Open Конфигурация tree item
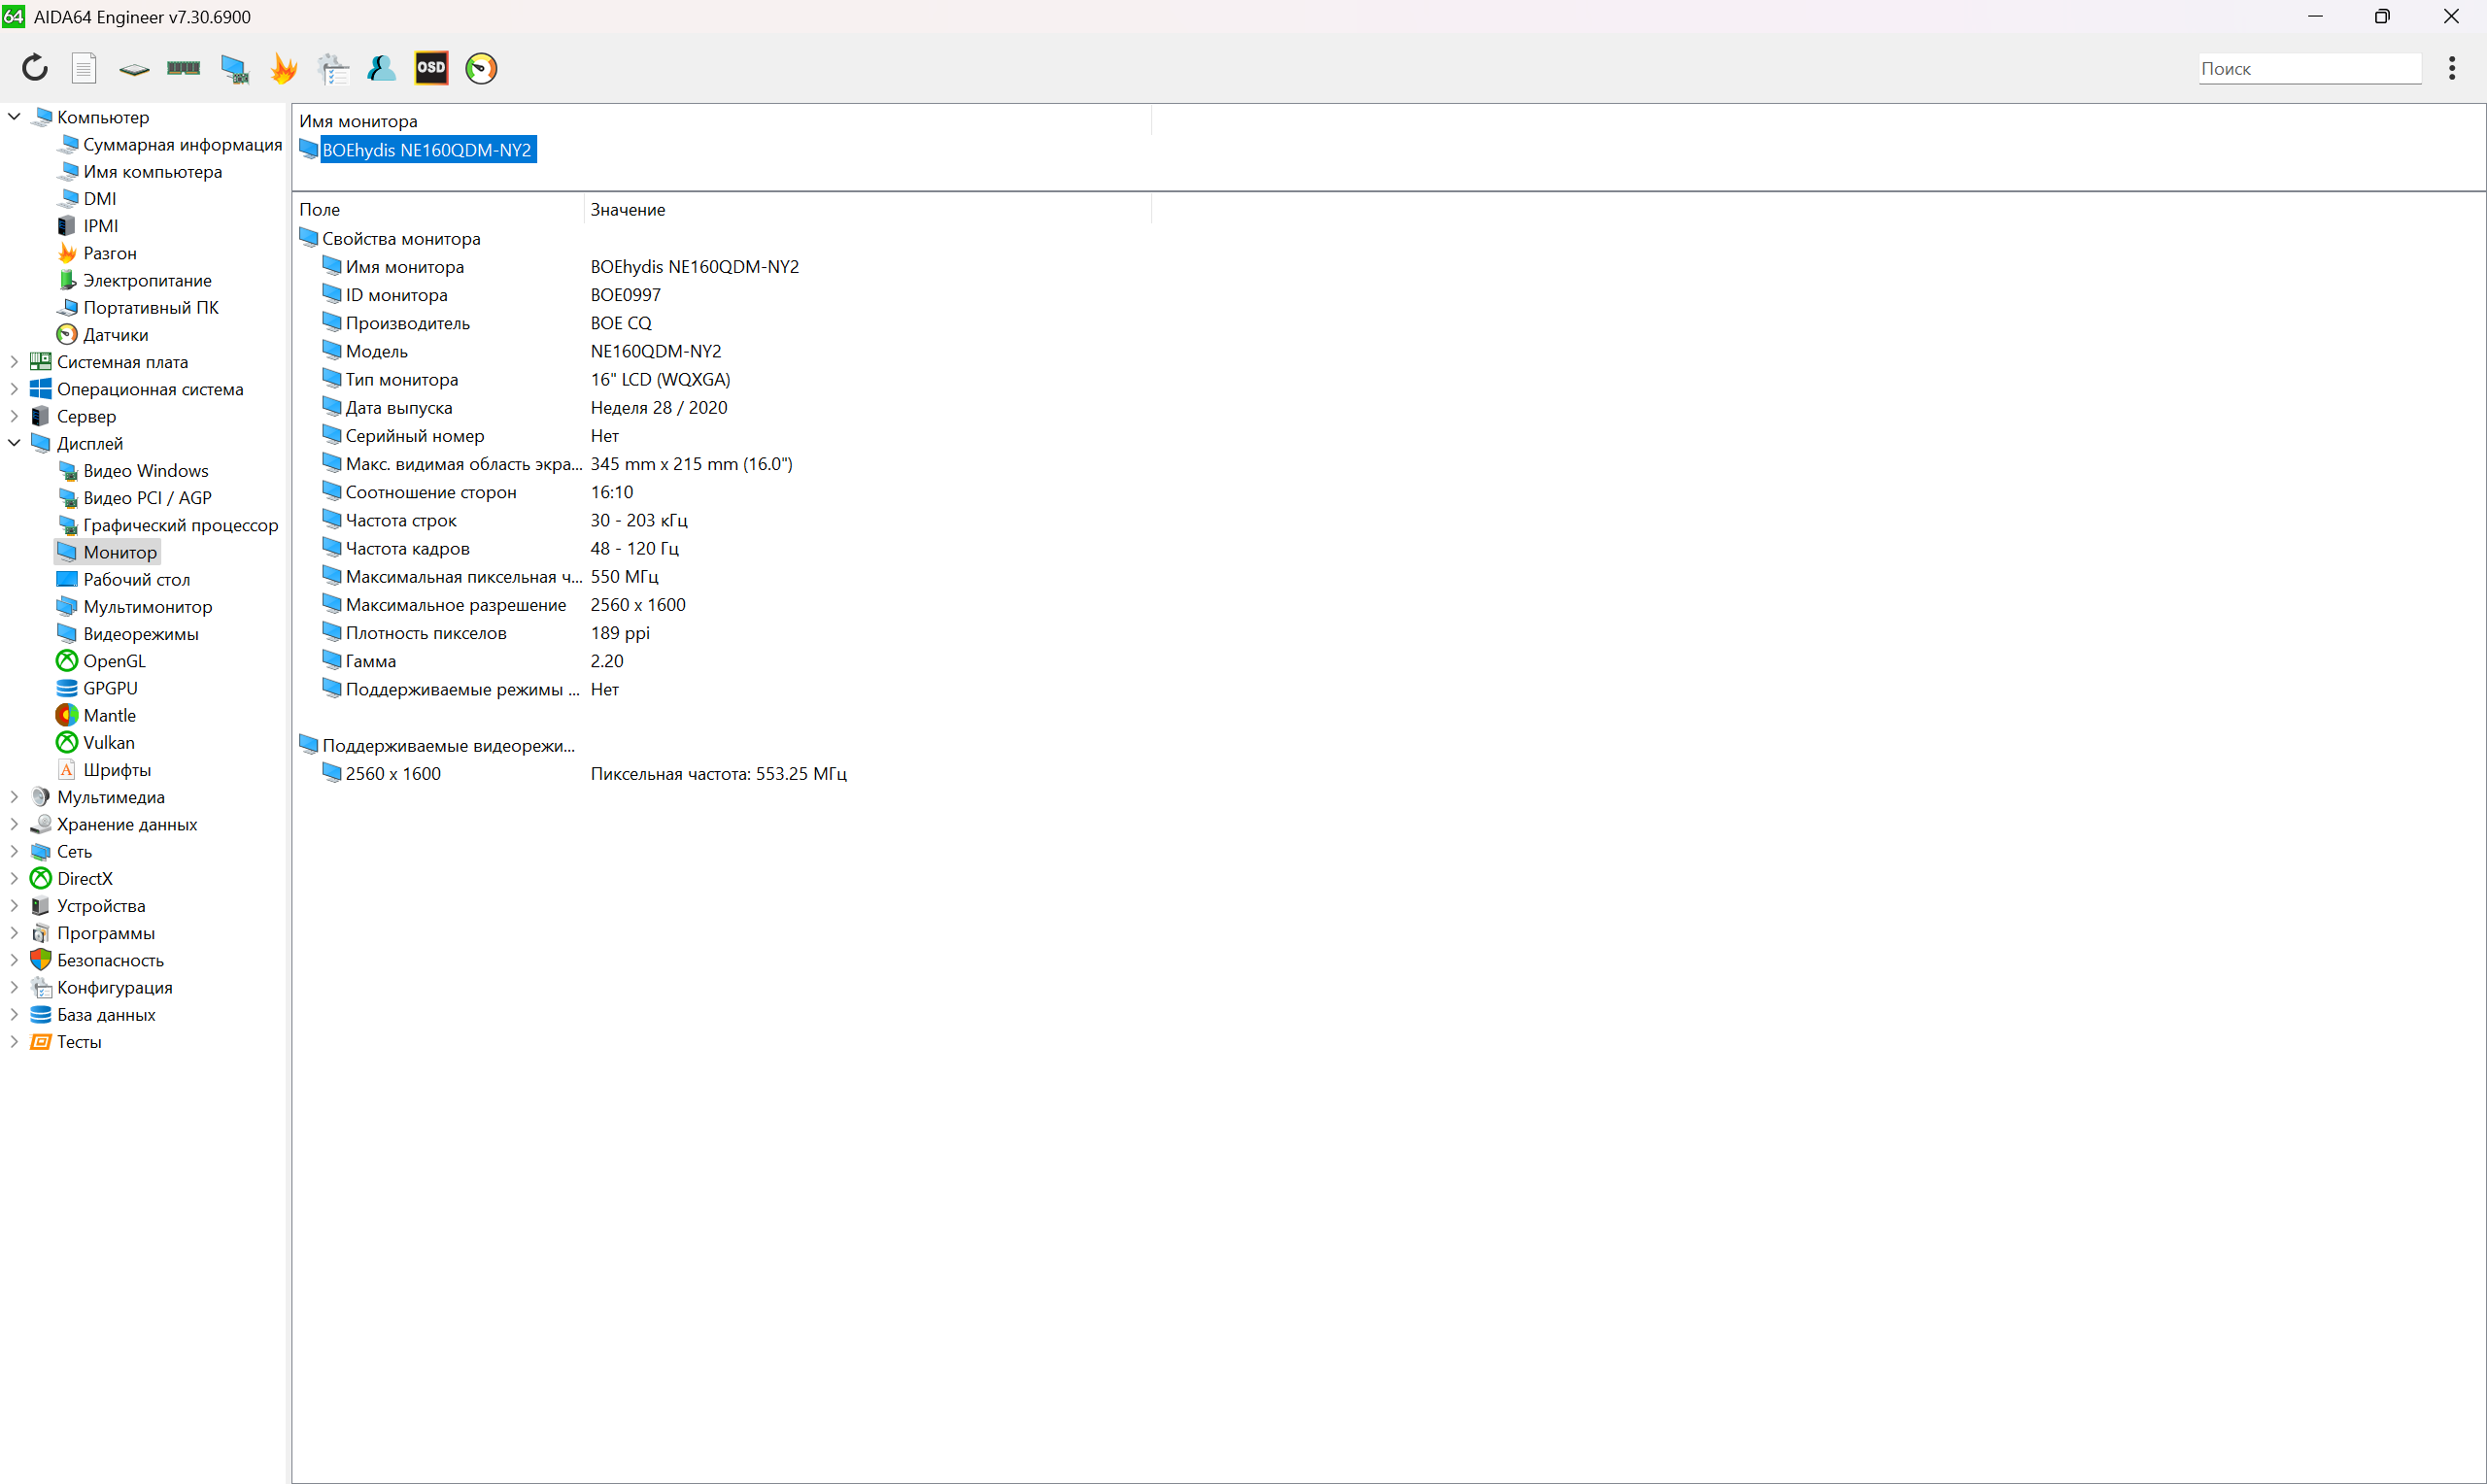The image size is (2487, 1484). [x=102, y=987]
